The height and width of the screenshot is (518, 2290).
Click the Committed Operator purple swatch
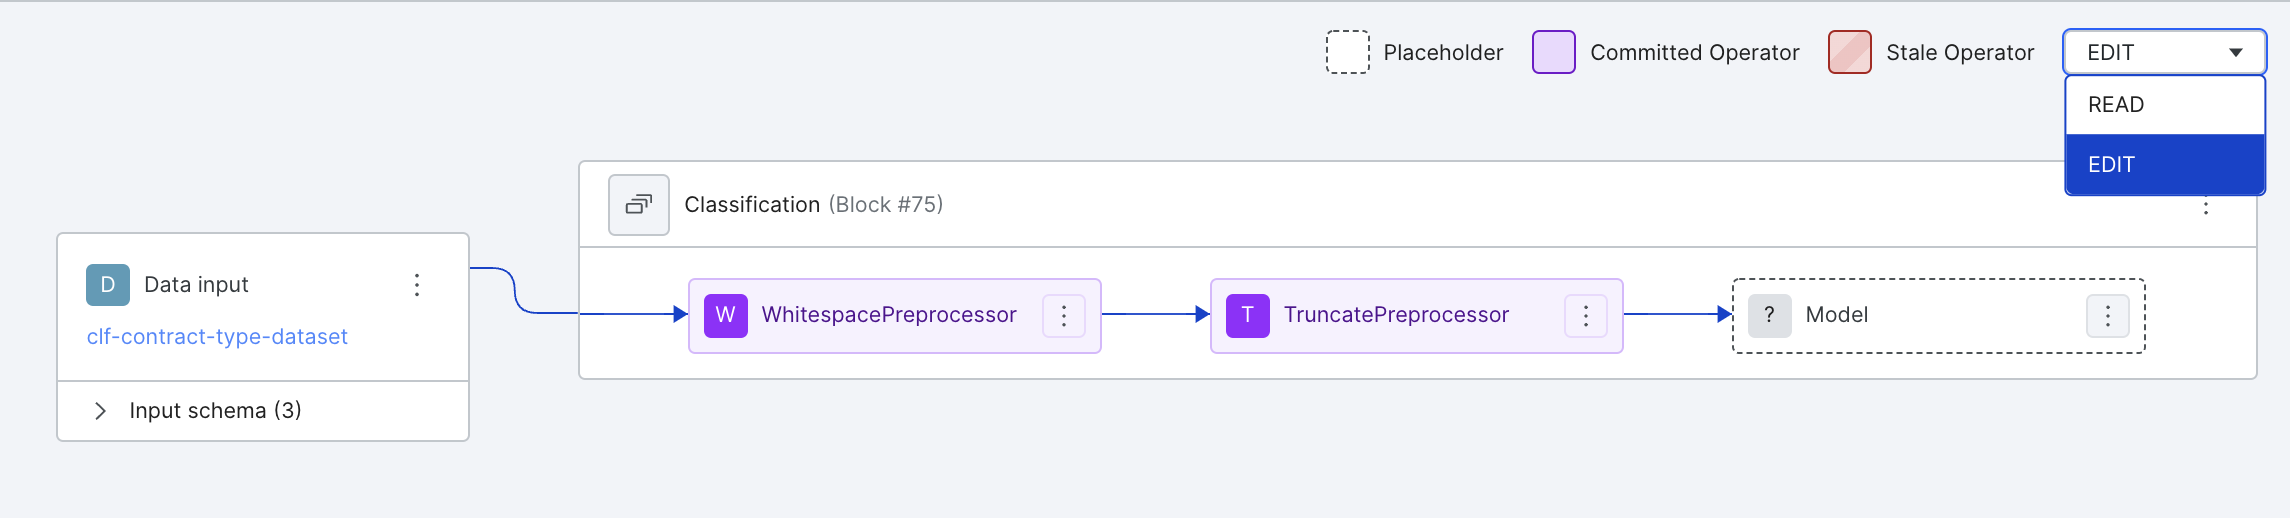(x=1554, y=52)
